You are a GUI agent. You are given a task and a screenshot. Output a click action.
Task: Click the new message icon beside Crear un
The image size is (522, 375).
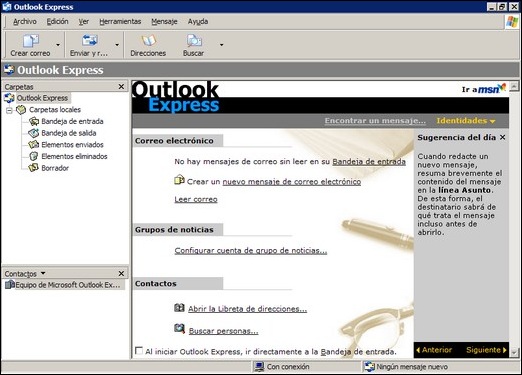point(179,180)
